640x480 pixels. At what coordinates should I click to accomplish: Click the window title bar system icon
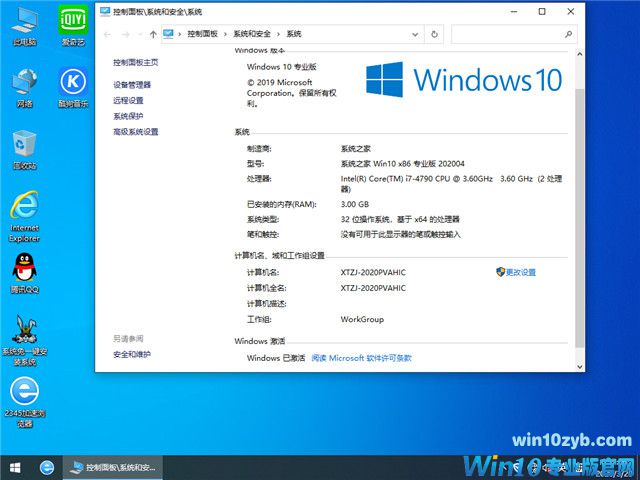pos(105,11)
